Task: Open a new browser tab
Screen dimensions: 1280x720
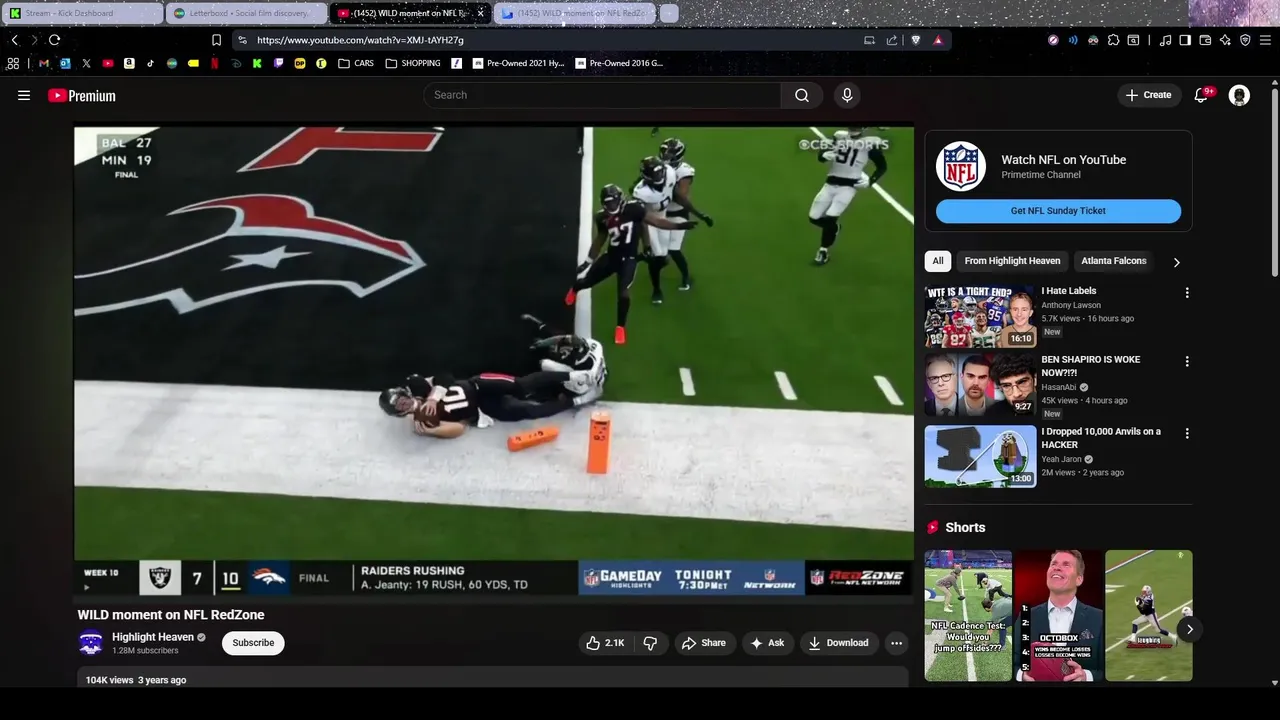Action: click(x=669, y=13)
